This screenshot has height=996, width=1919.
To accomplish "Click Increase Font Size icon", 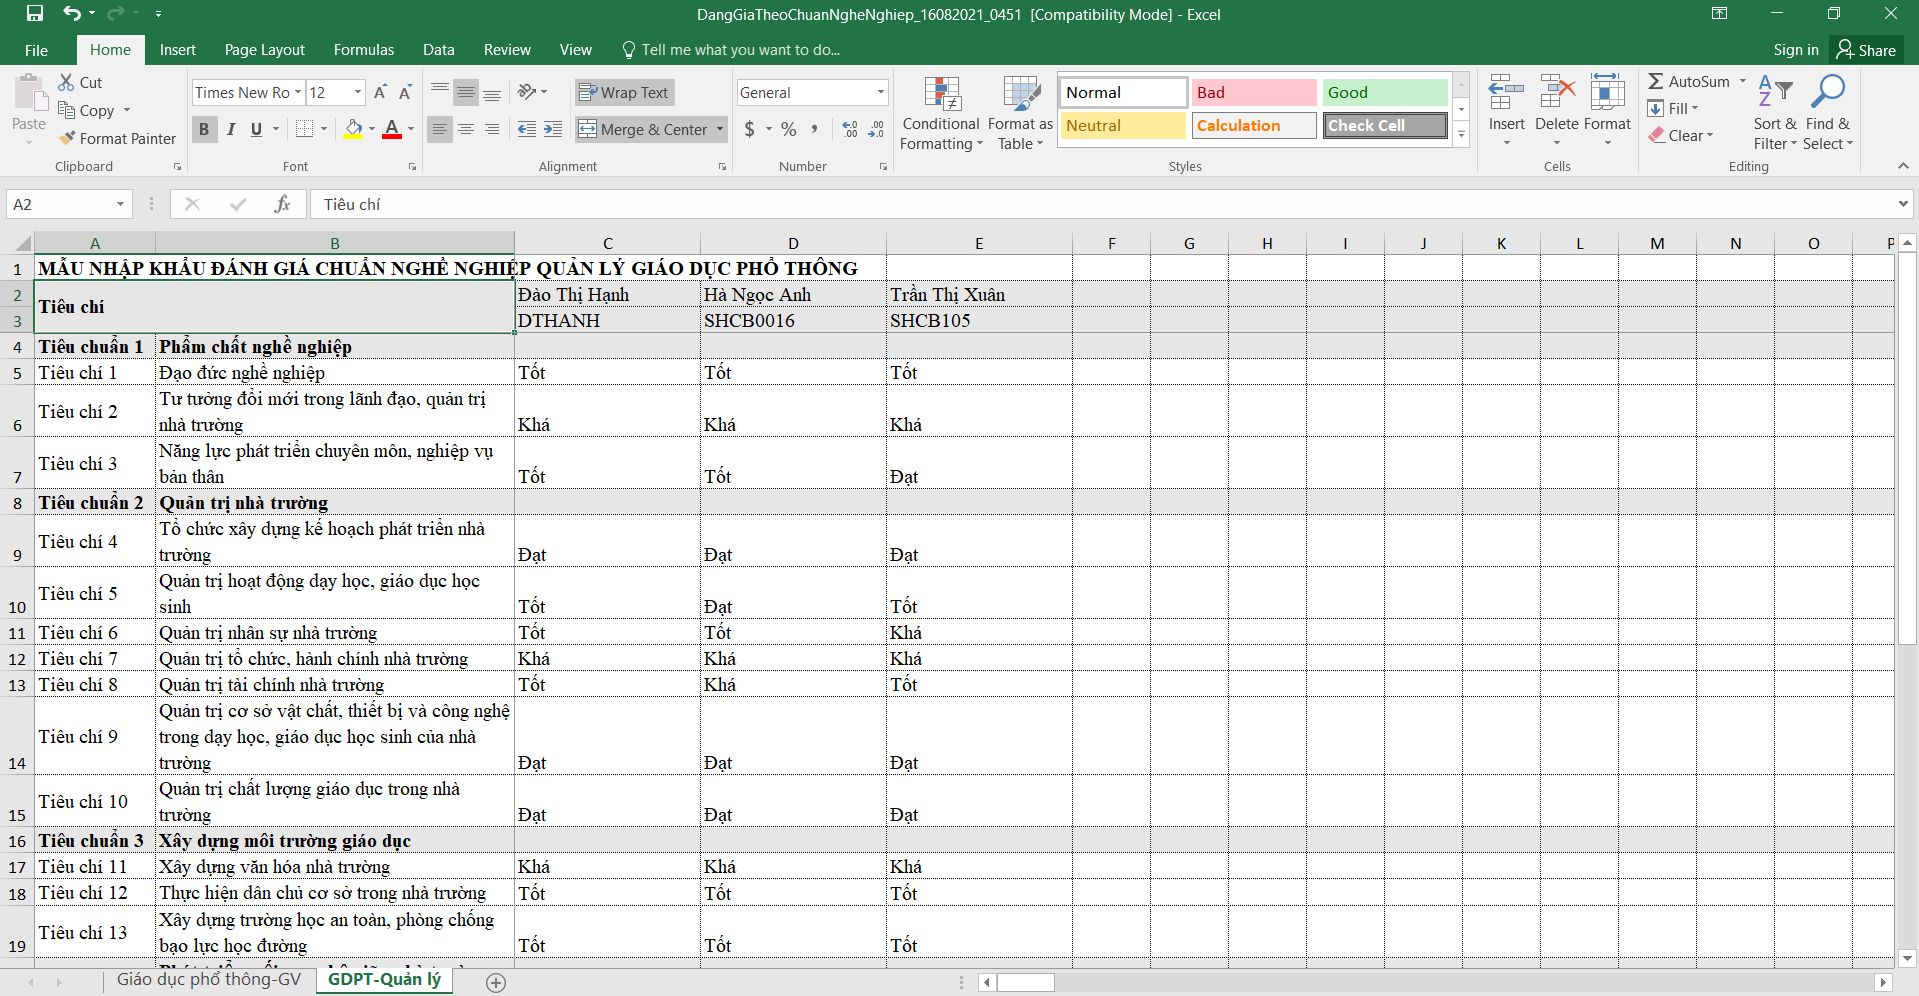I will coord(380,93).
